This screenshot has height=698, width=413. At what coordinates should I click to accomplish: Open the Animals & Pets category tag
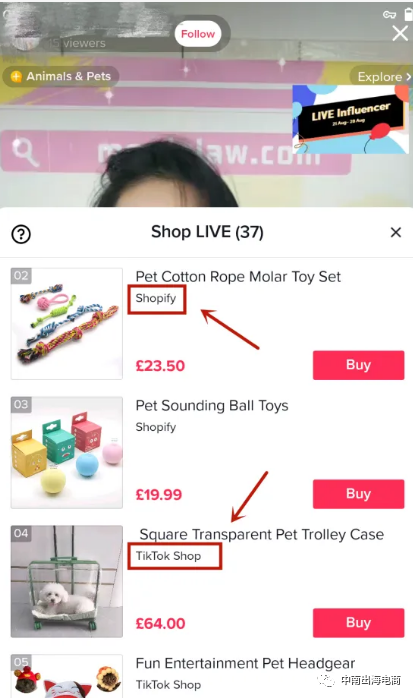coord(61,76)
